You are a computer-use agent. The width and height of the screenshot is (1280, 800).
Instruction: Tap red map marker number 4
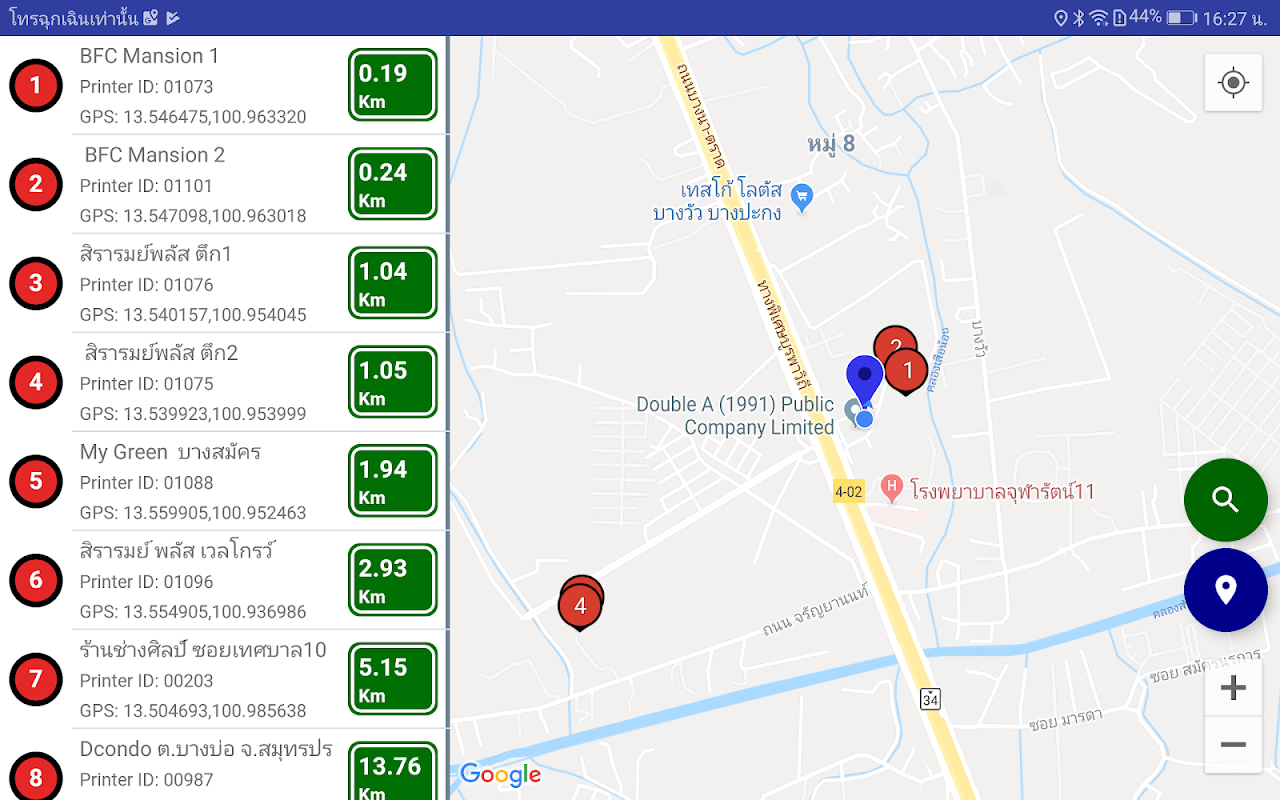click(580, 607)
